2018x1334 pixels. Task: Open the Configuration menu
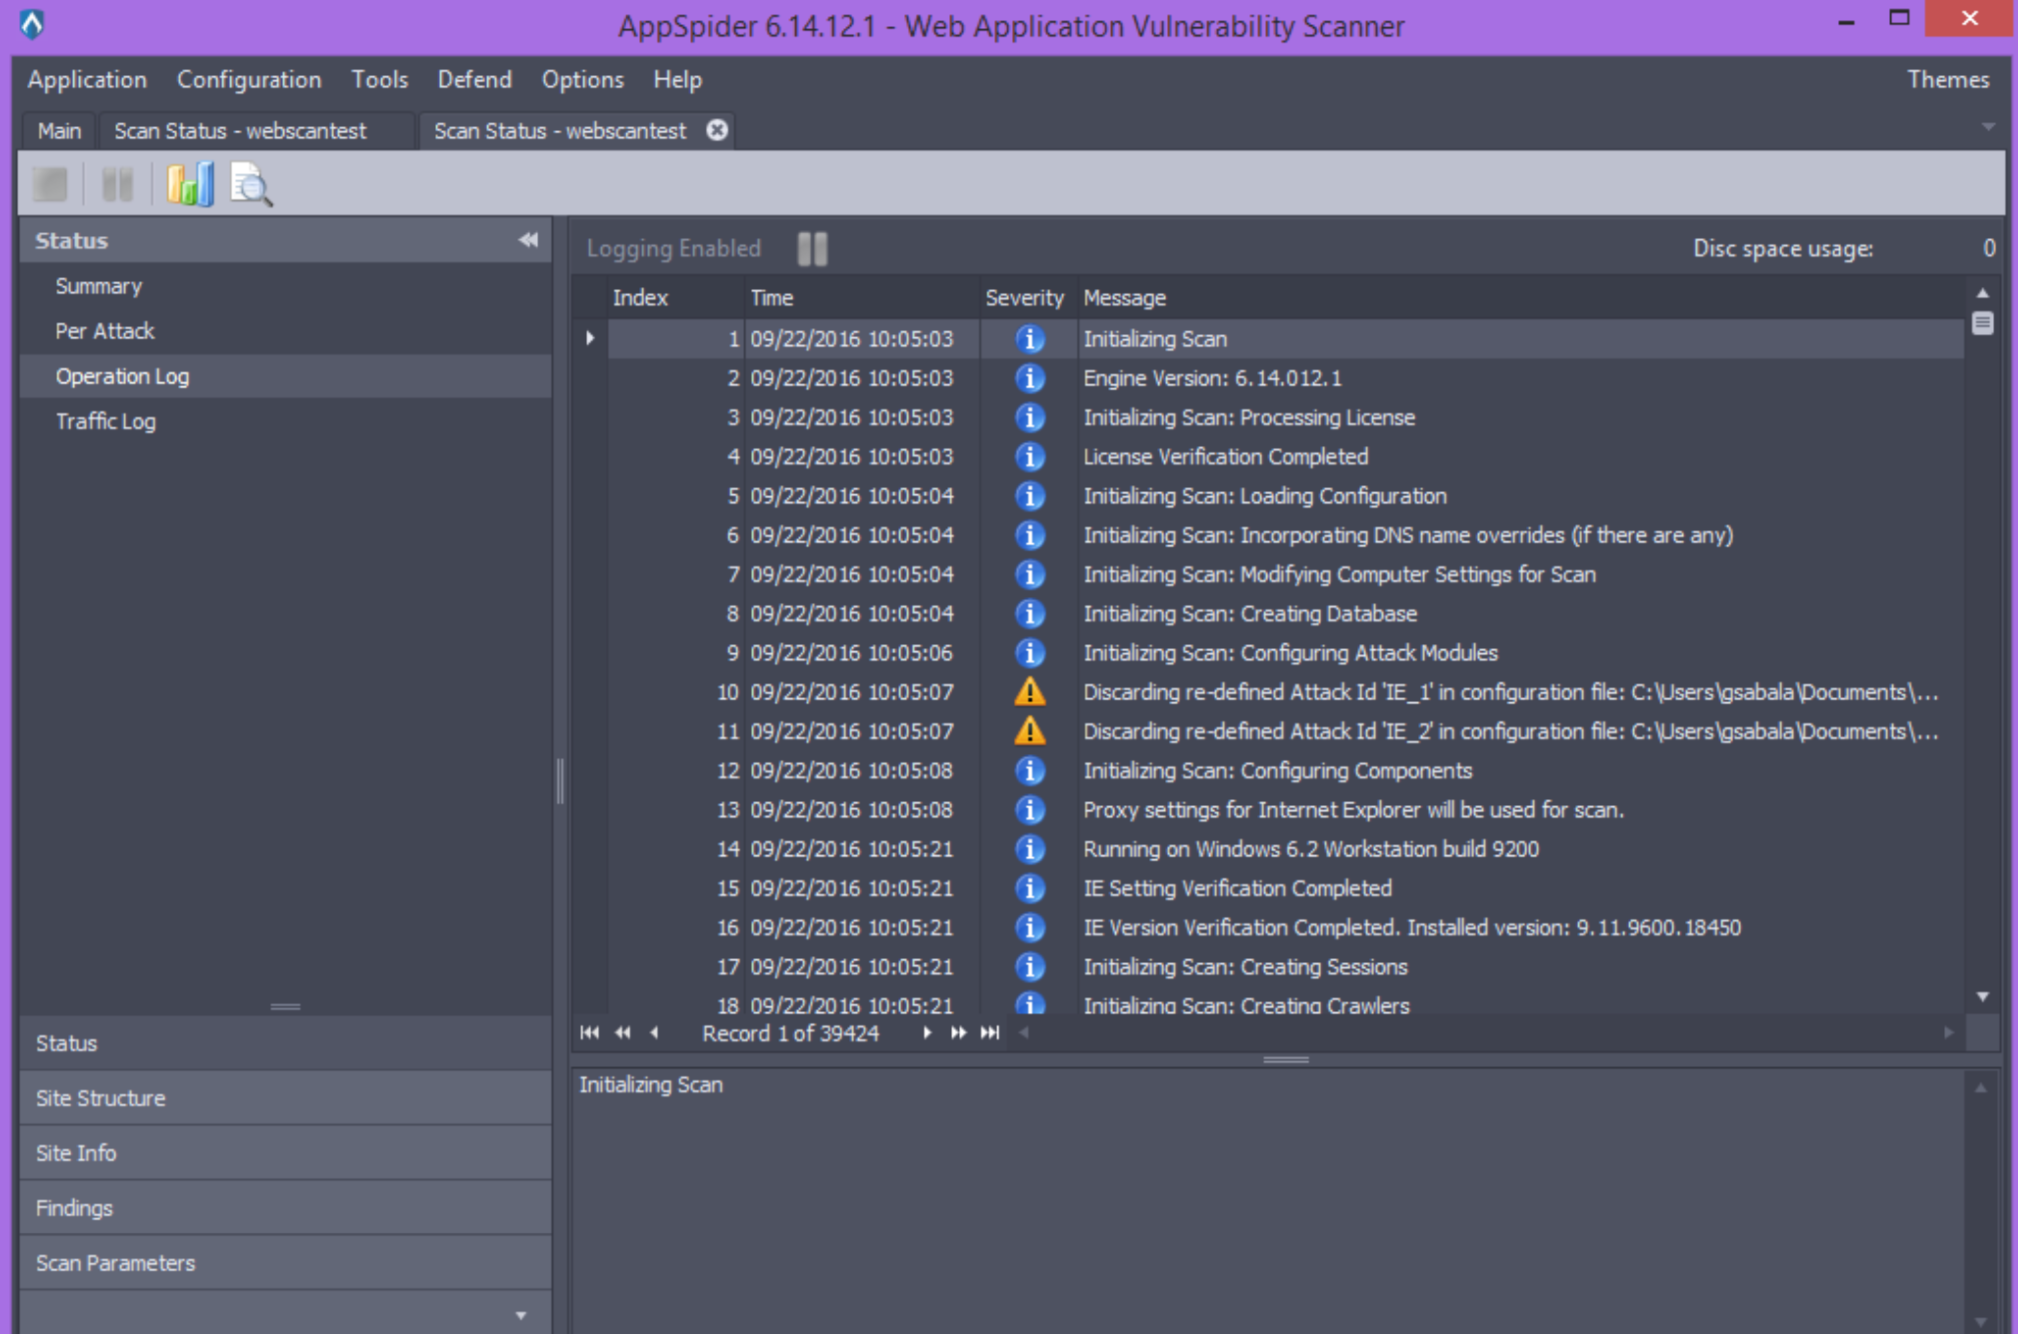(x=249, y=79)
